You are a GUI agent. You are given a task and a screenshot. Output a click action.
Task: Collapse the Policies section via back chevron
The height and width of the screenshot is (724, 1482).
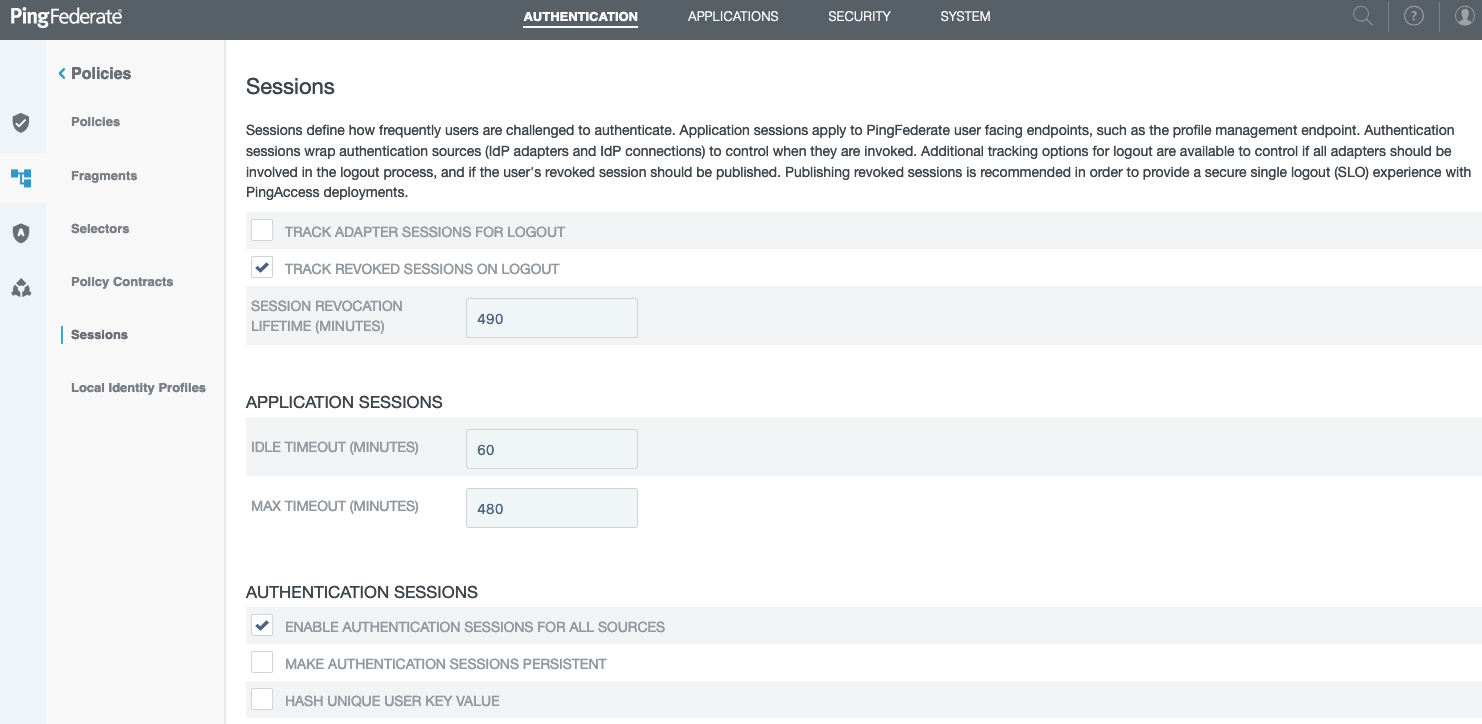[62, 73]
